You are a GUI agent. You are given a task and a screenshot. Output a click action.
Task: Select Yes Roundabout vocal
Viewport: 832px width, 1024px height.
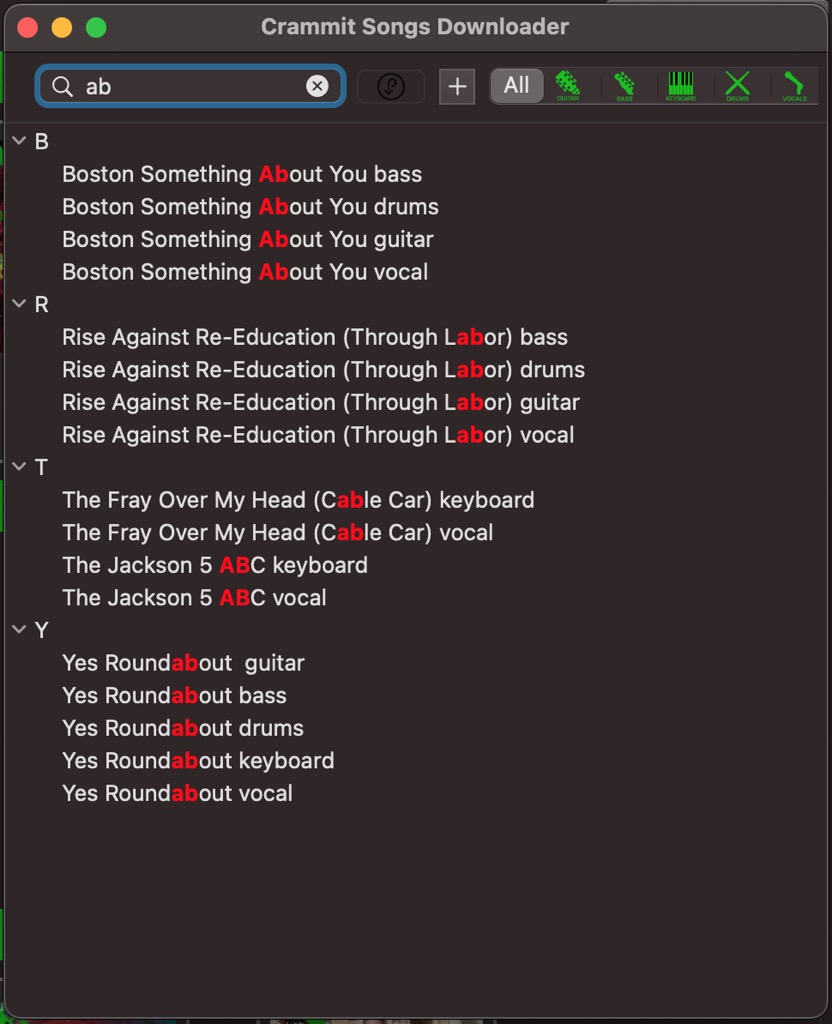177,793
